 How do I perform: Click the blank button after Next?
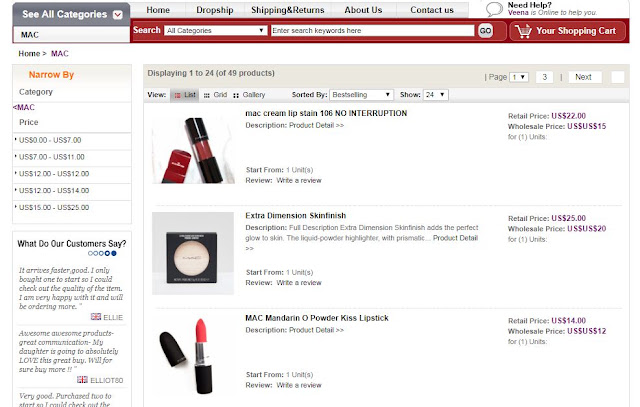(x=618, y=77)
